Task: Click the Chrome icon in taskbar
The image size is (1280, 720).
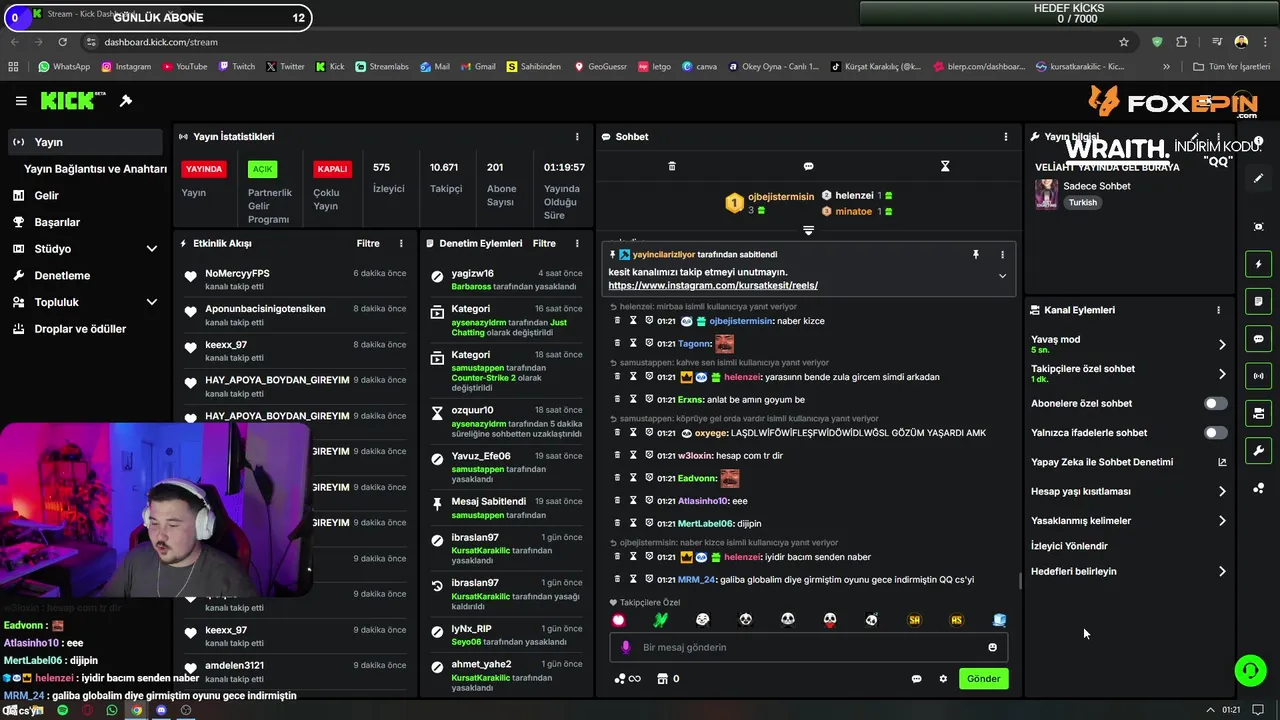Action: [x=137, y=710]
